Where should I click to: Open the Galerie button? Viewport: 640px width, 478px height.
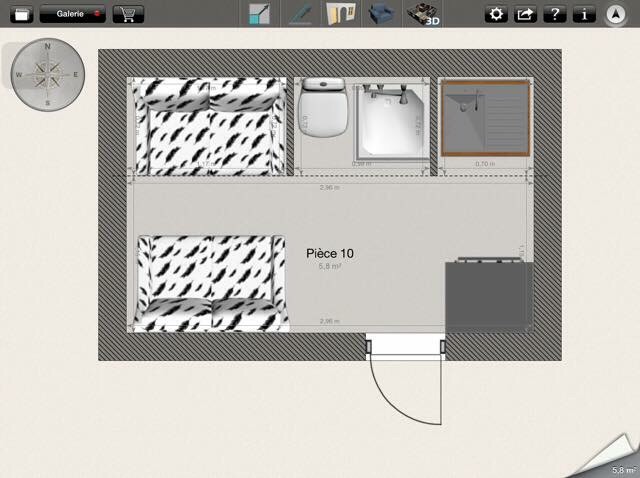73,14
